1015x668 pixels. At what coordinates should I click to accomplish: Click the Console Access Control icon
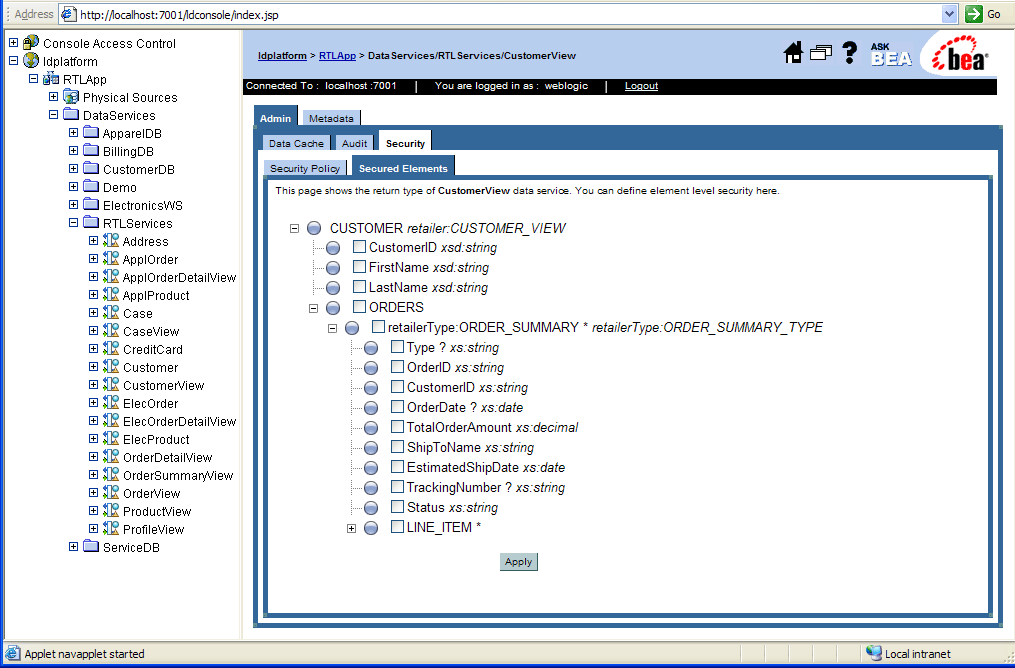pyautogui.click(x=30, y=43)
